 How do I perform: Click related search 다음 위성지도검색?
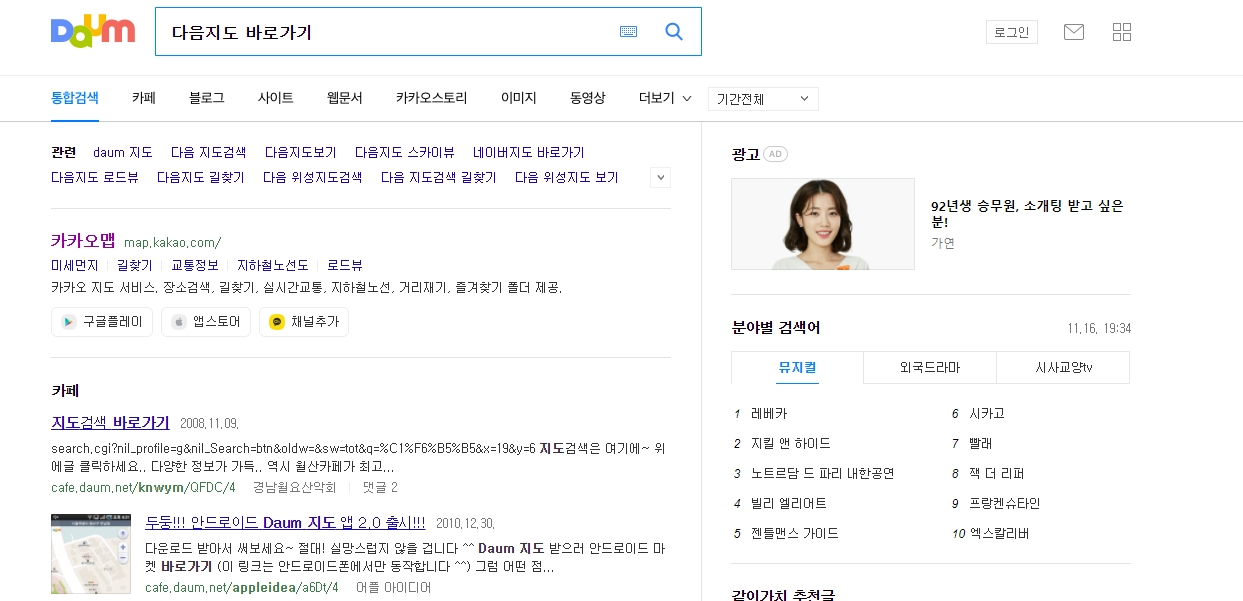(x=313, y=178)
